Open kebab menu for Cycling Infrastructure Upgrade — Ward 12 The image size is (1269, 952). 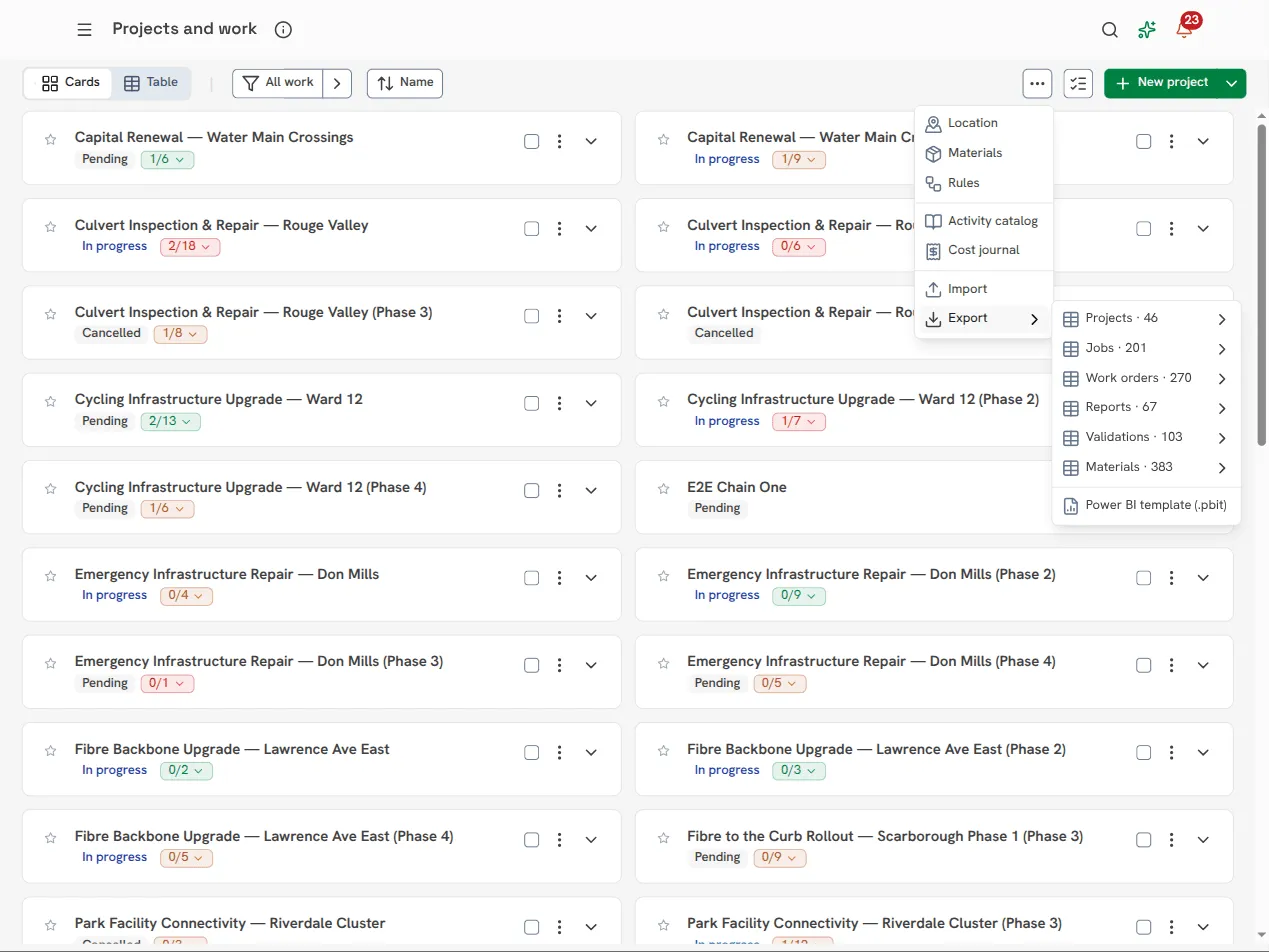point(560,403)
